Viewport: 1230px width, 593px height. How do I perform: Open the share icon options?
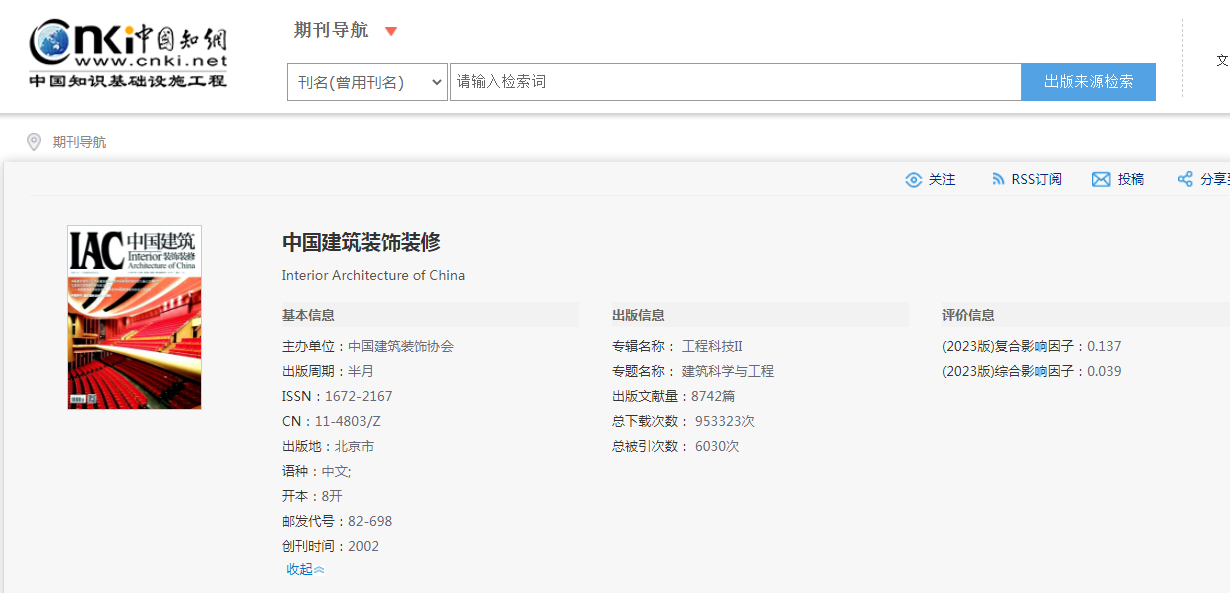[1185, 180]
